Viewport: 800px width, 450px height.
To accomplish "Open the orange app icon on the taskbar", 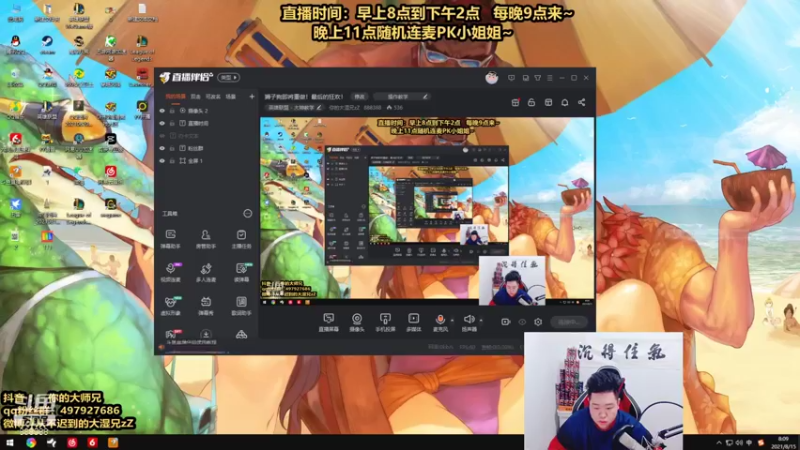I will (x=113, y=442).
